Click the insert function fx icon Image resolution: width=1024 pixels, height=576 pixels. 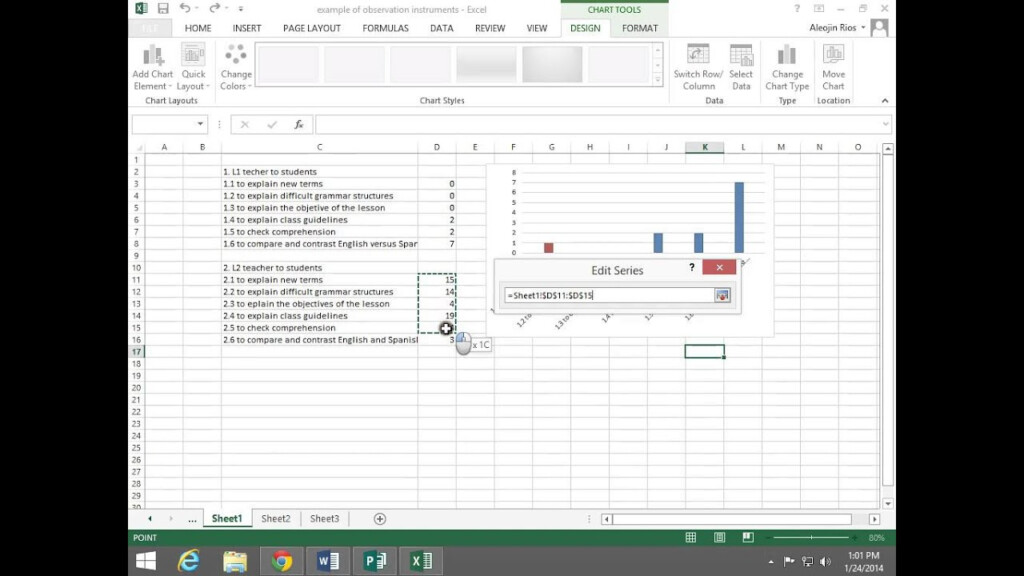pos(298,125)
